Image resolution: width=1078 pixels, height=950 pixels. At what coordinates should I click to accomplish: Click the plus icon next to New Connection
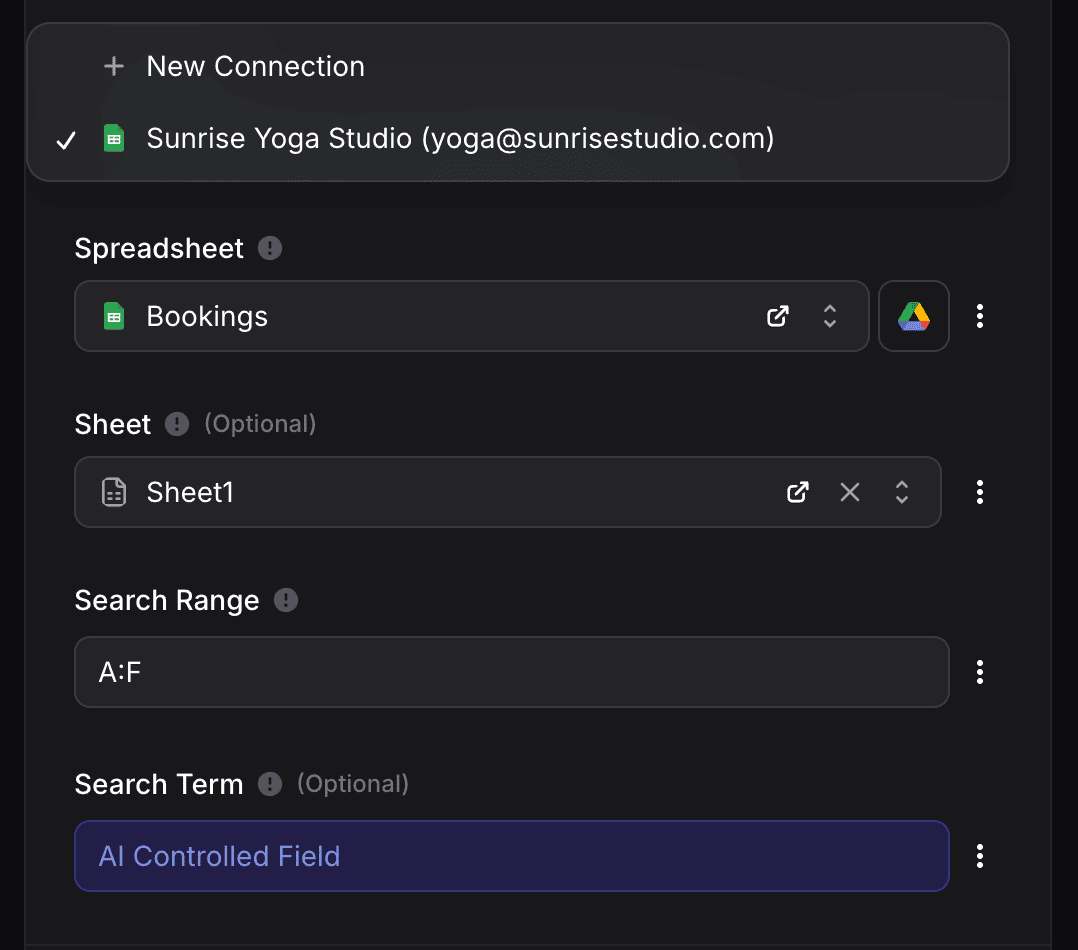113,66
